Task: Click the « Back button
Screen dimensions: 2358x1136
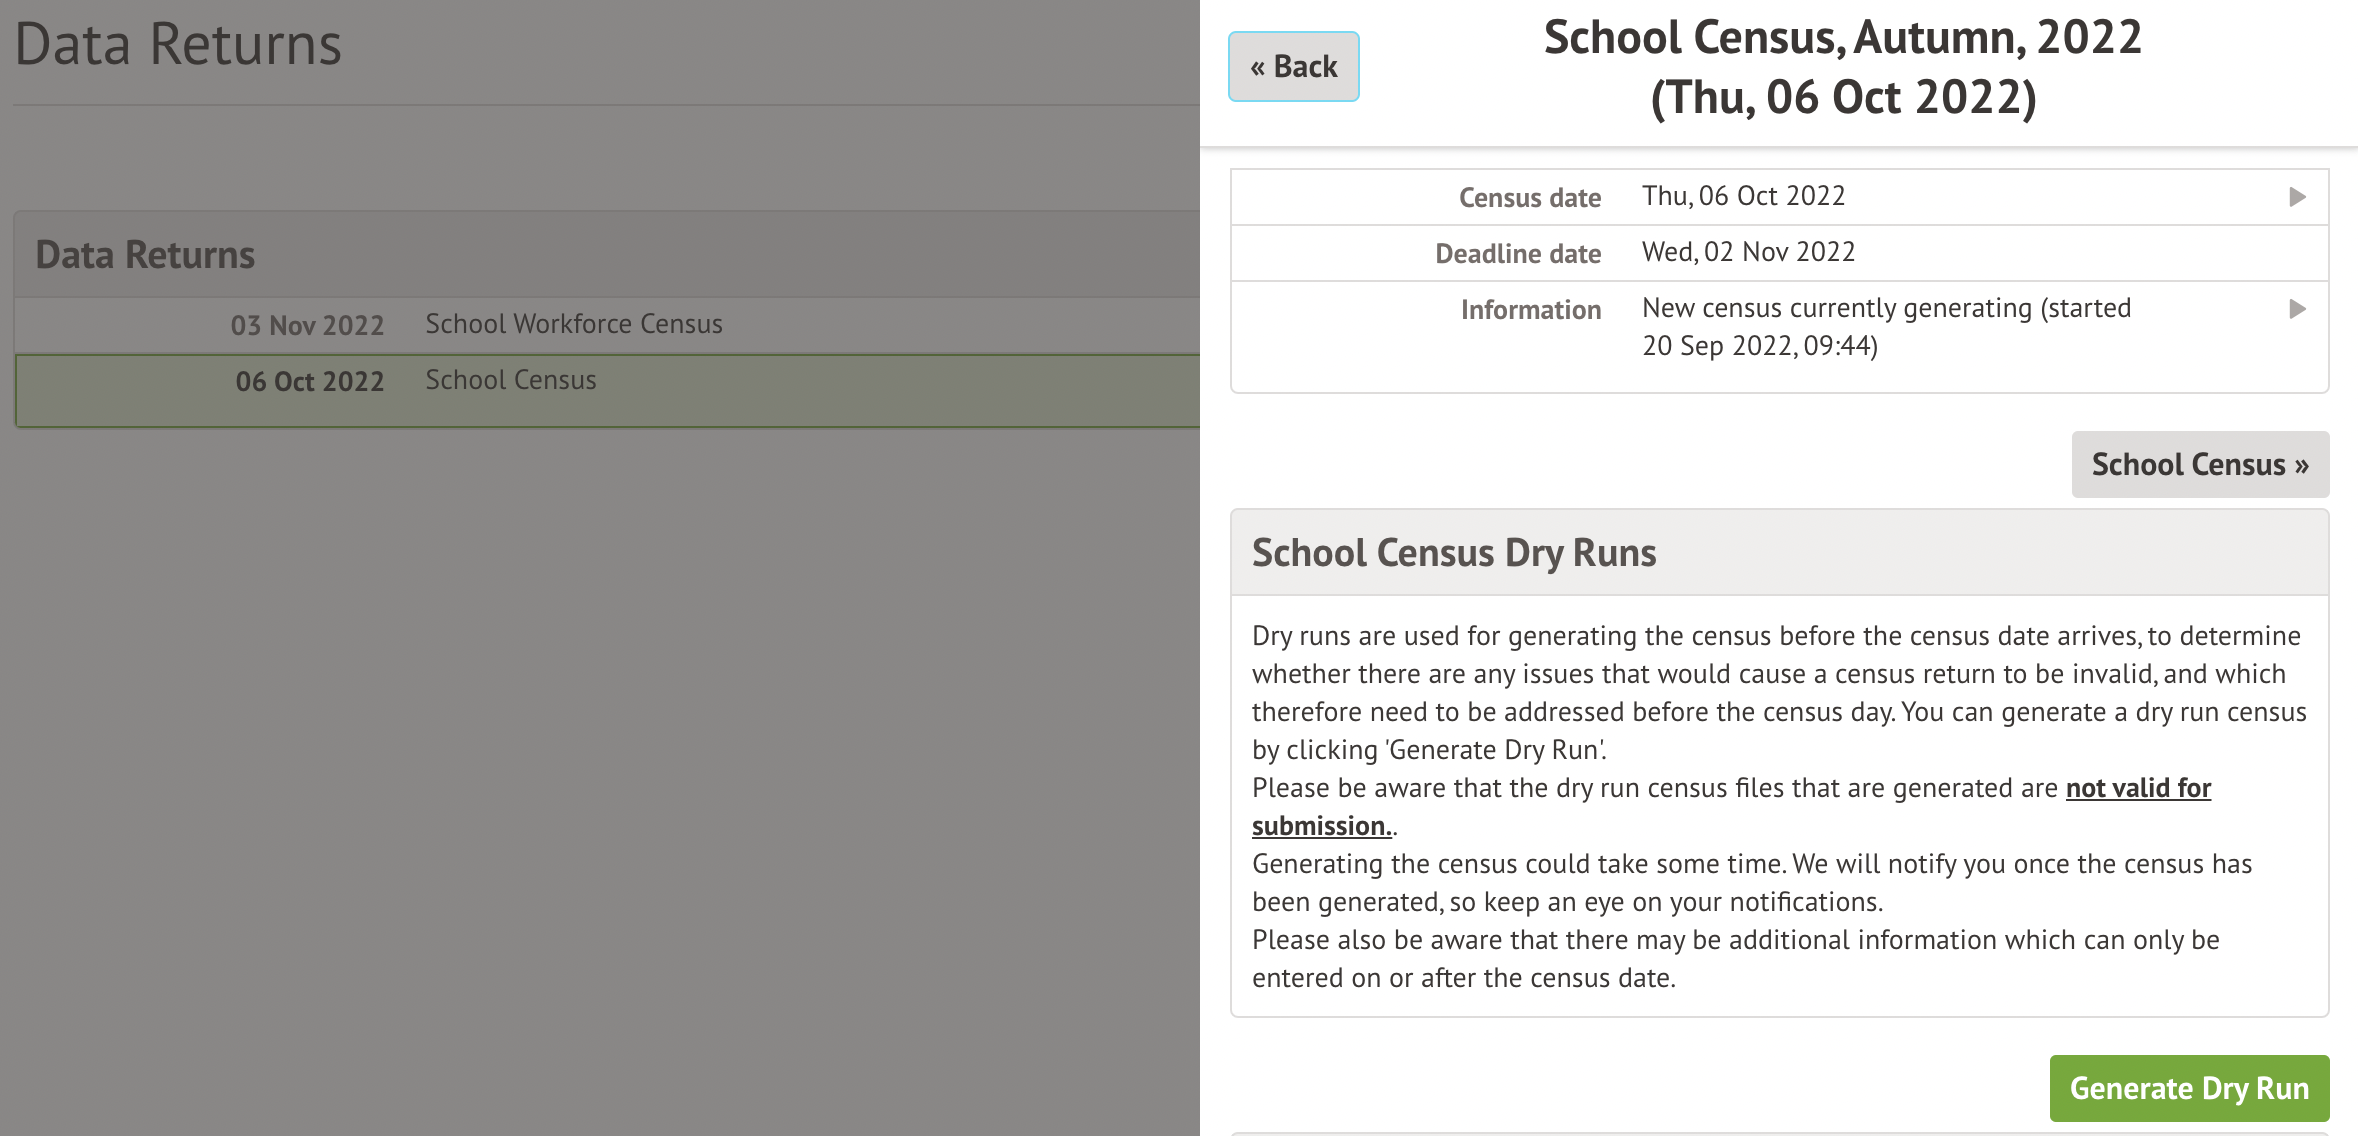Action: 1293,67
